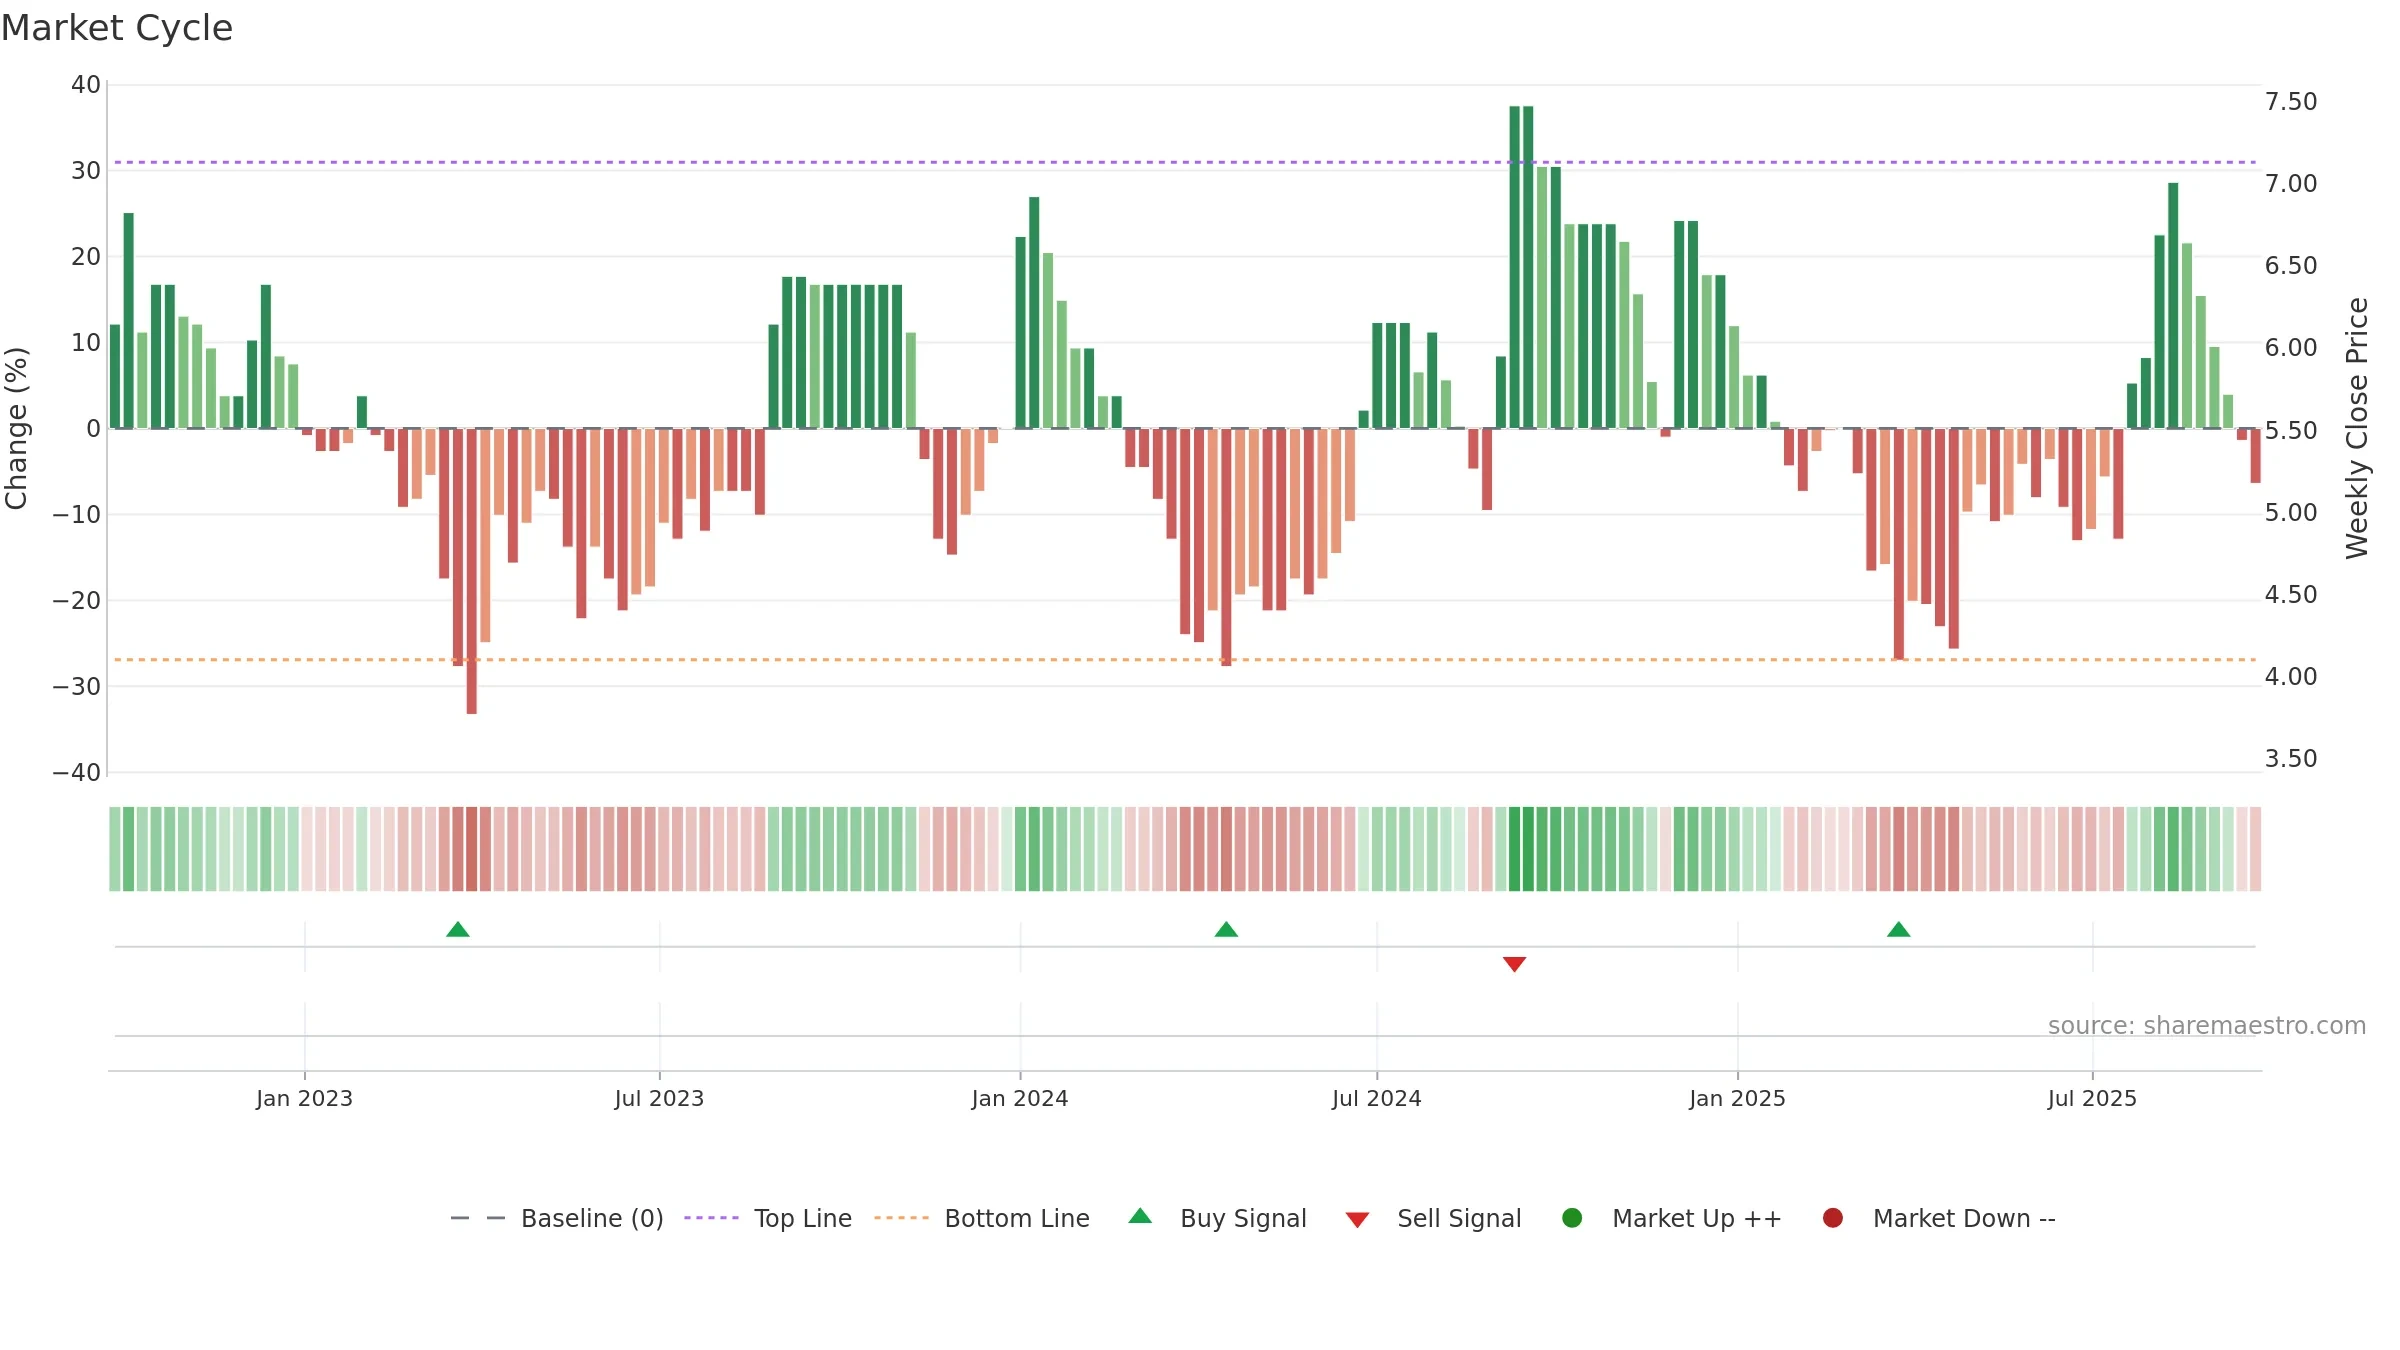Click the Jul 2024 axis label
The image size is (2400, 1350).
click(x=1377, y=1099)
